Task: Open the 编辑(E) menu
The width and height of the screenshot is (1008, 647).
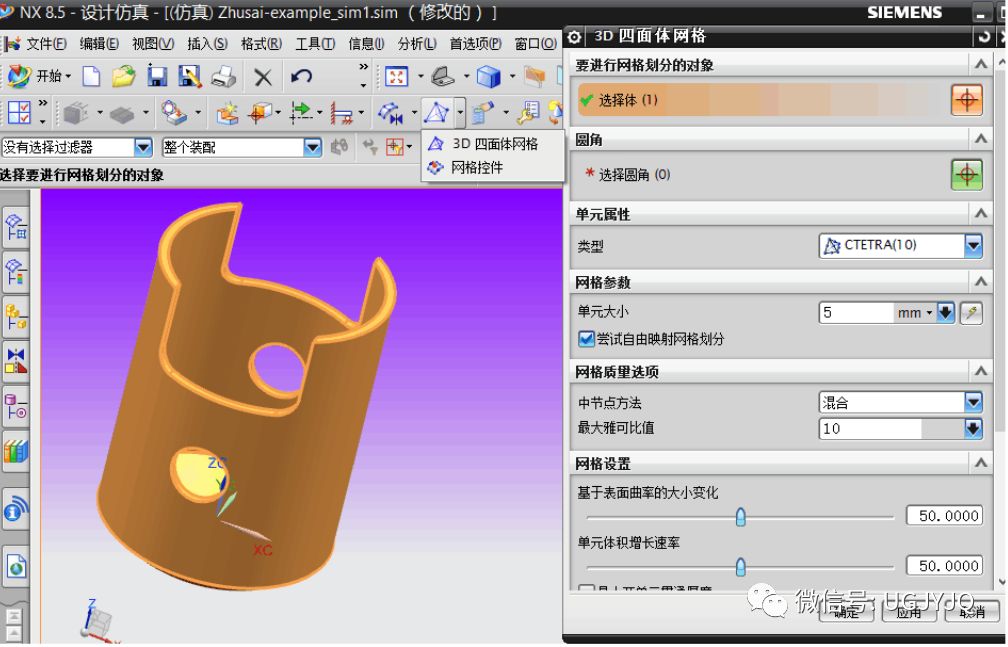Action: (98, 44)
